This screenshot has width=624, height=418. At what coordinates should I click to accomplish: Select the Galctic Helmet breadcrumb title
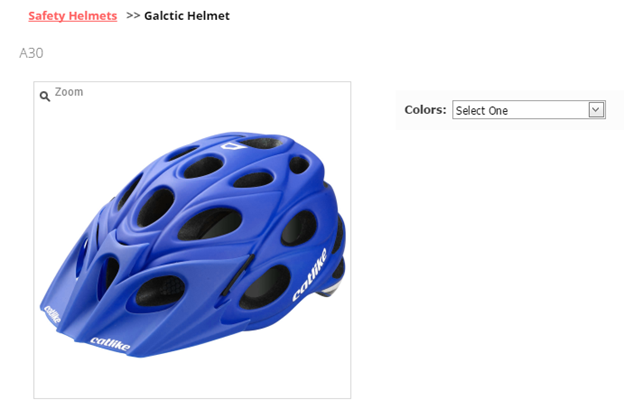[x=187, y=16]
